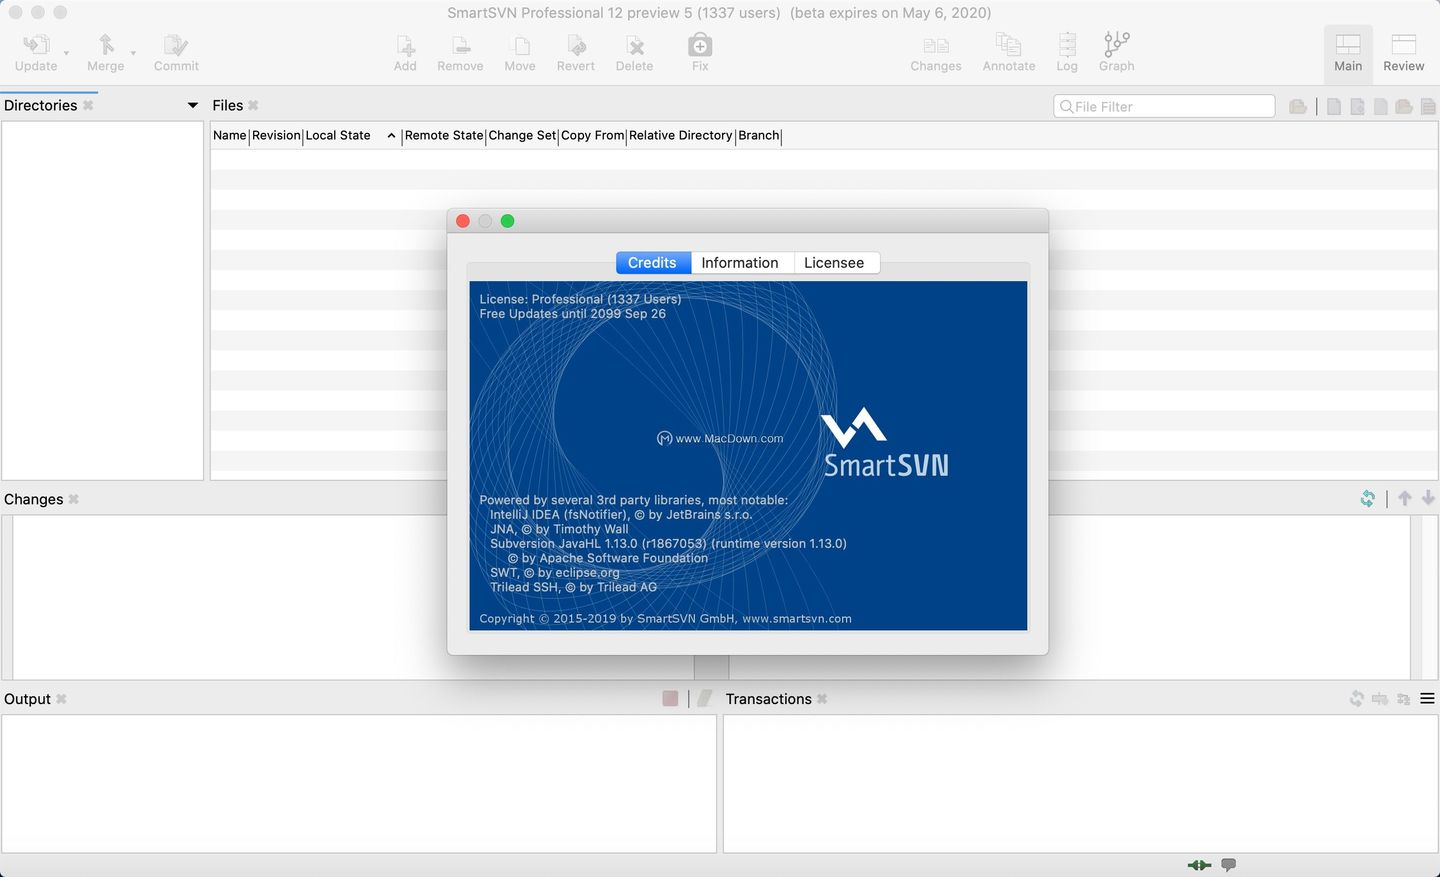Click the refresh icon in Changes panel

point(1367,498)
